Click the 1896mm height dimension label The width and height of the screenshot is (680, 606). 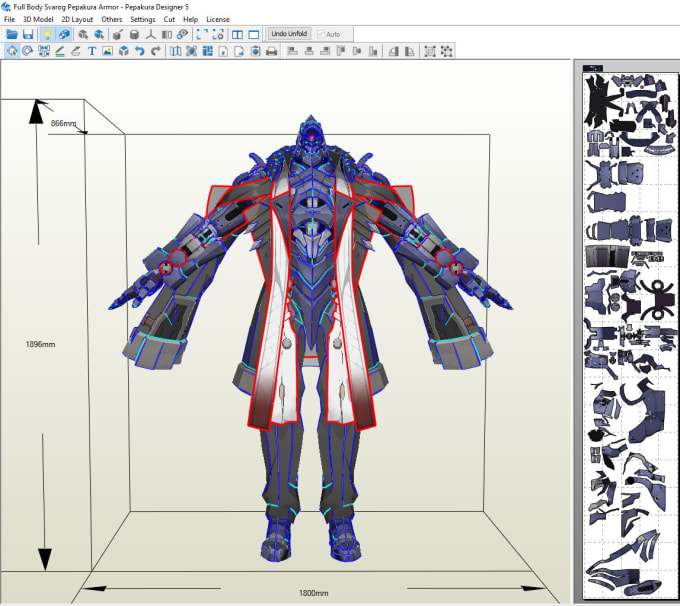(x=40, y=344)
